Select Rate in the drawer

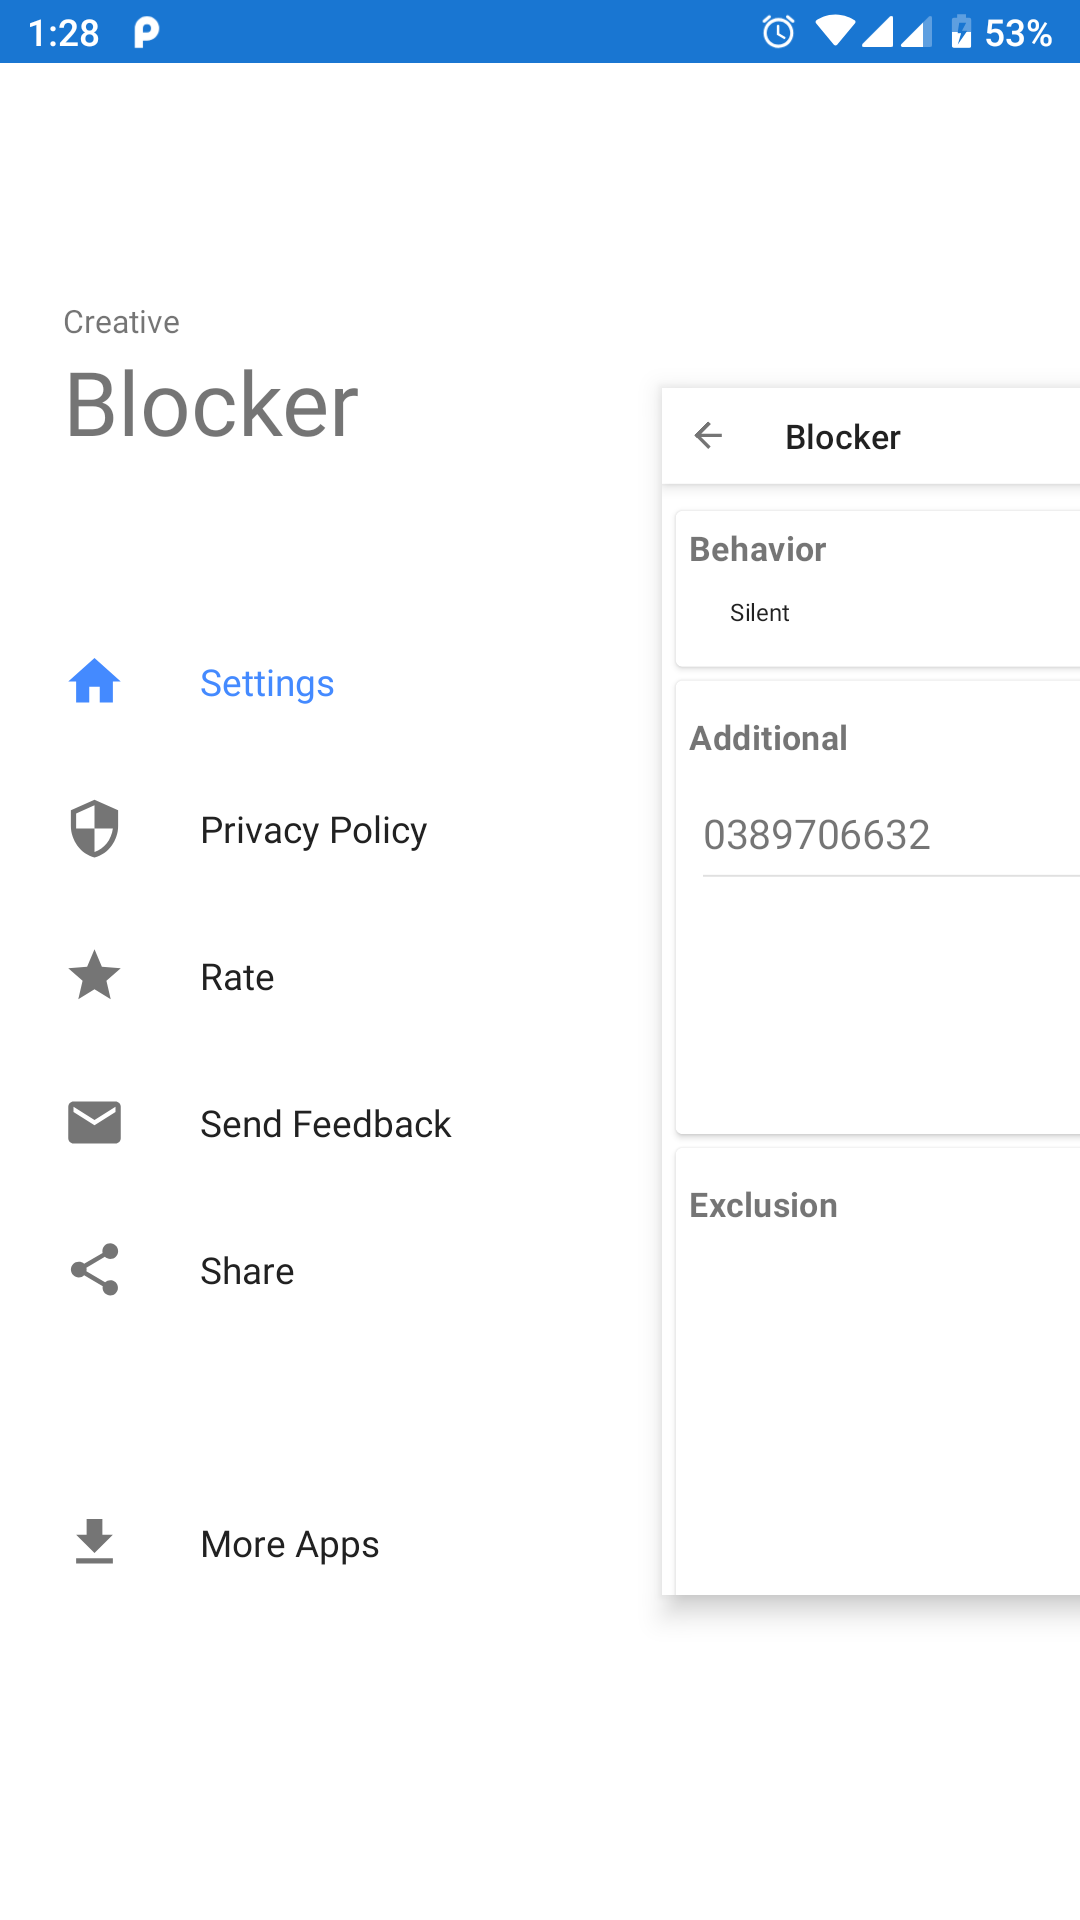(237, 978)
